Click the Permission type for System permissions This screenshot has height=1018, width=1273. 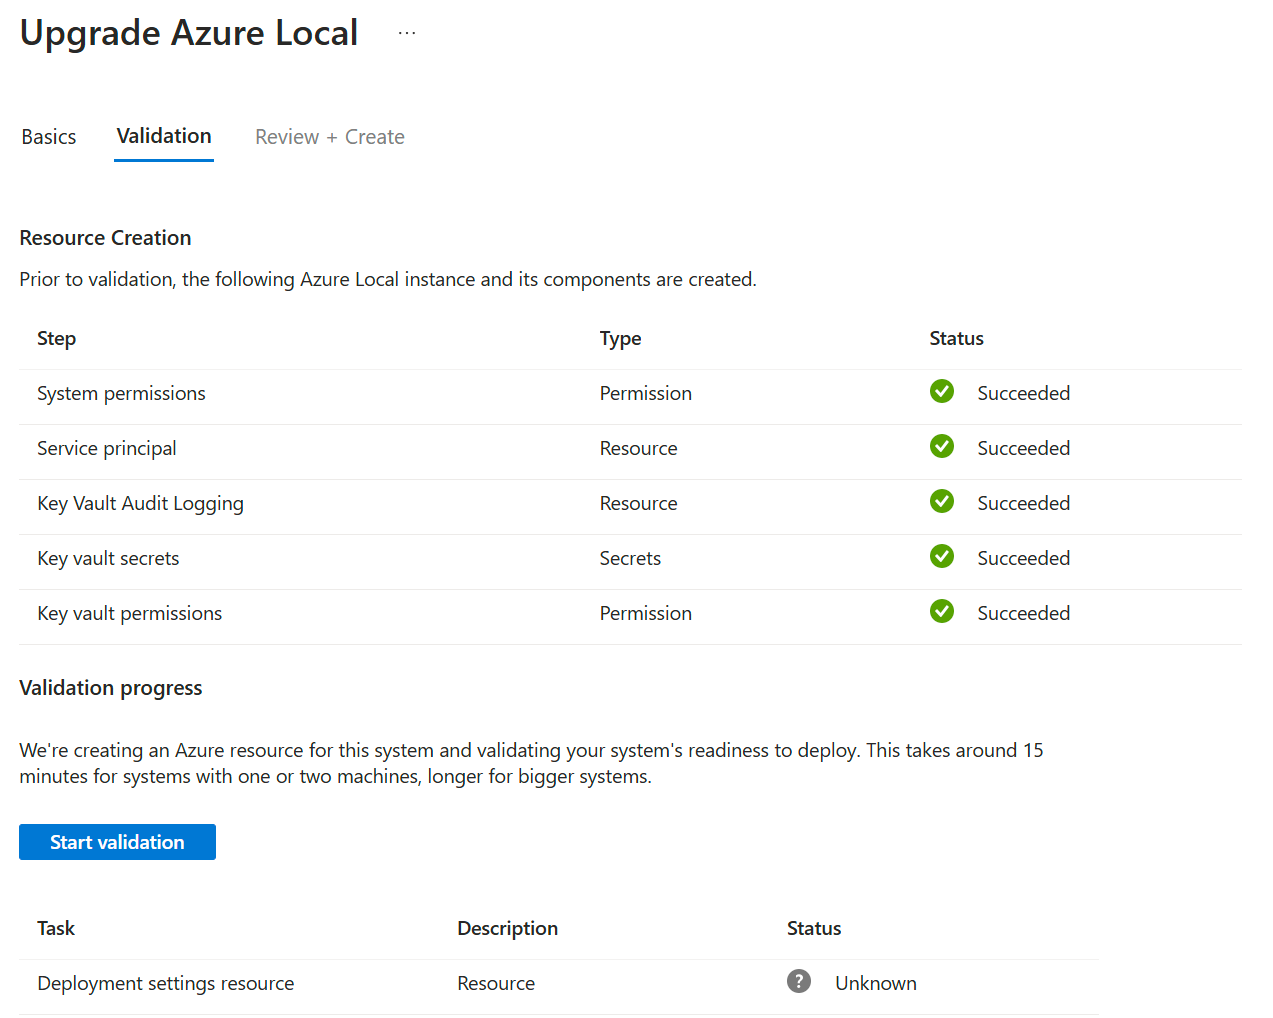click(x=646, y=394)
